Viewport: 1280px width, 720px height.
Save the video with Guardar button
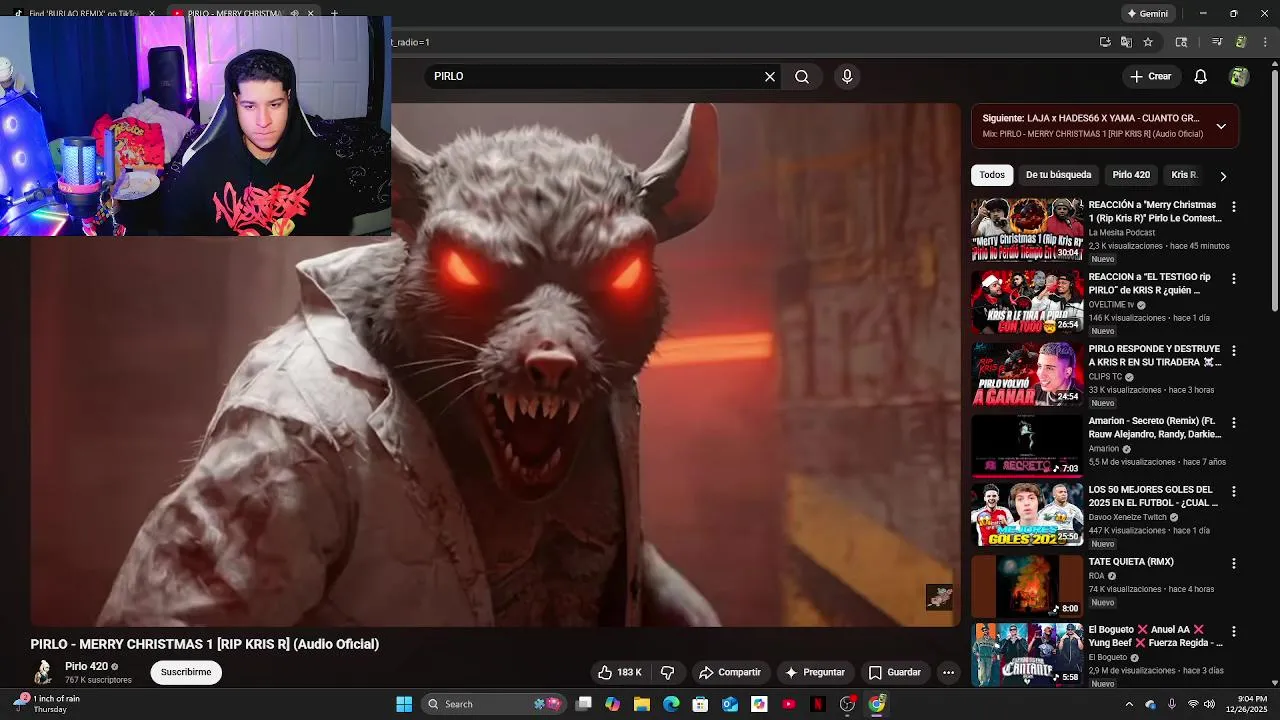(894, 672)
